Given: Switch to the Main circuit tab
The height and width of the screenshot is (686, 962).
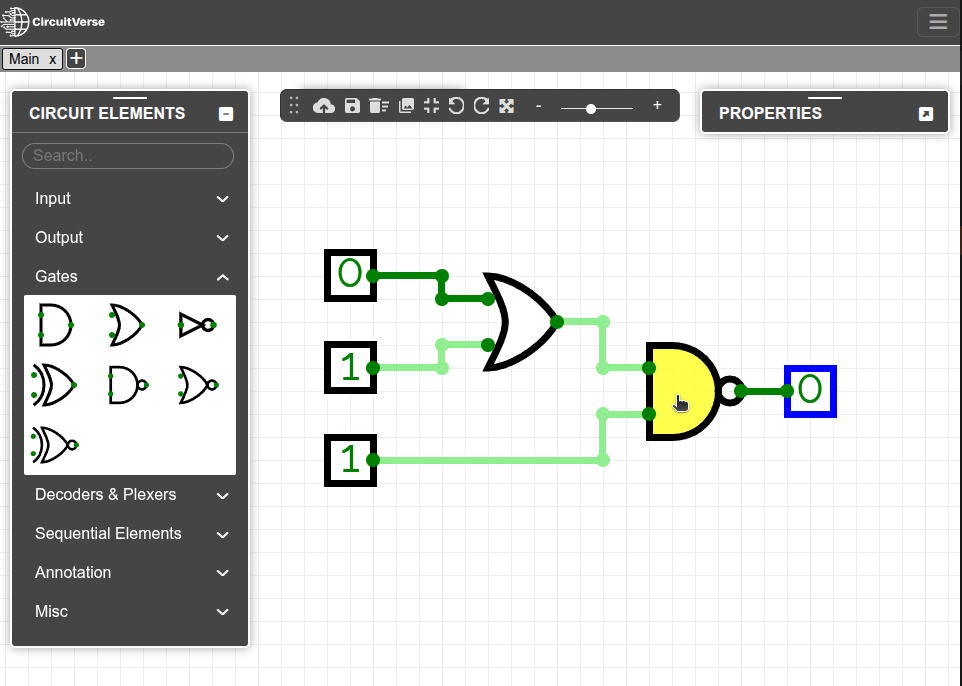Looking at the screenshot, I should (24, 59).
